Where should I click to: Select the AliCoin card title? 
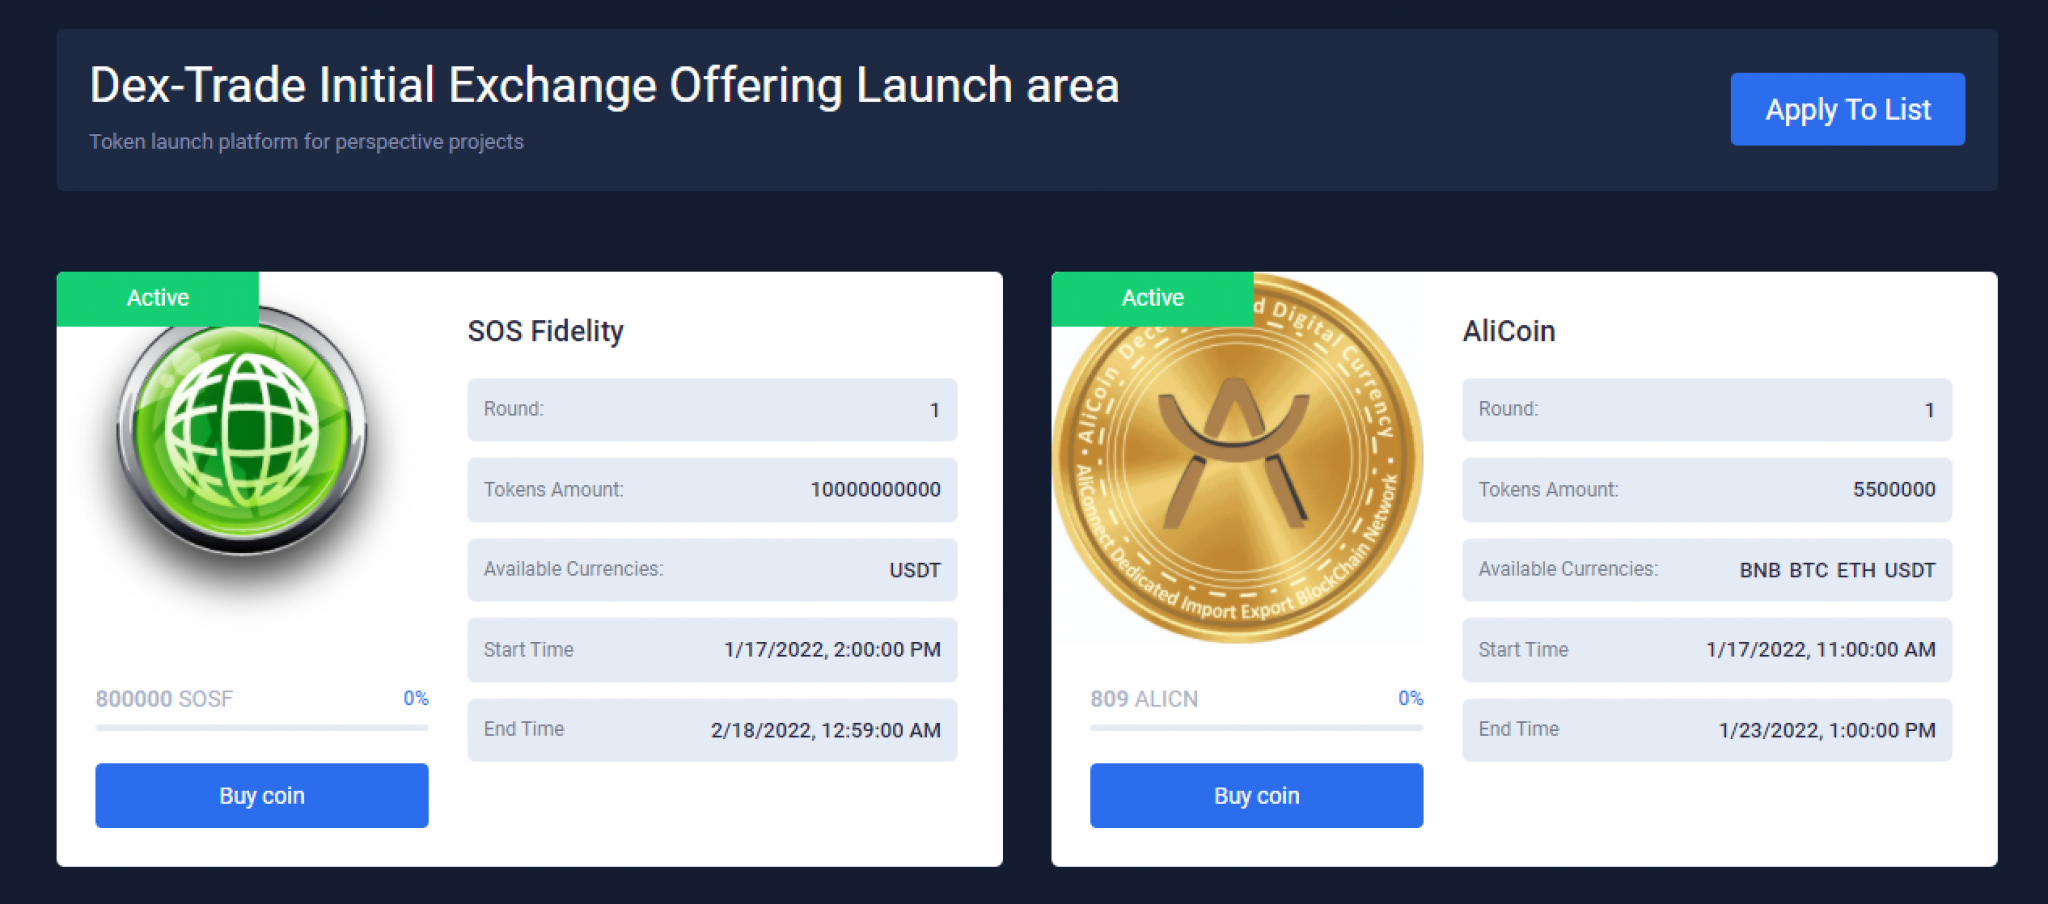(1508, 331)
